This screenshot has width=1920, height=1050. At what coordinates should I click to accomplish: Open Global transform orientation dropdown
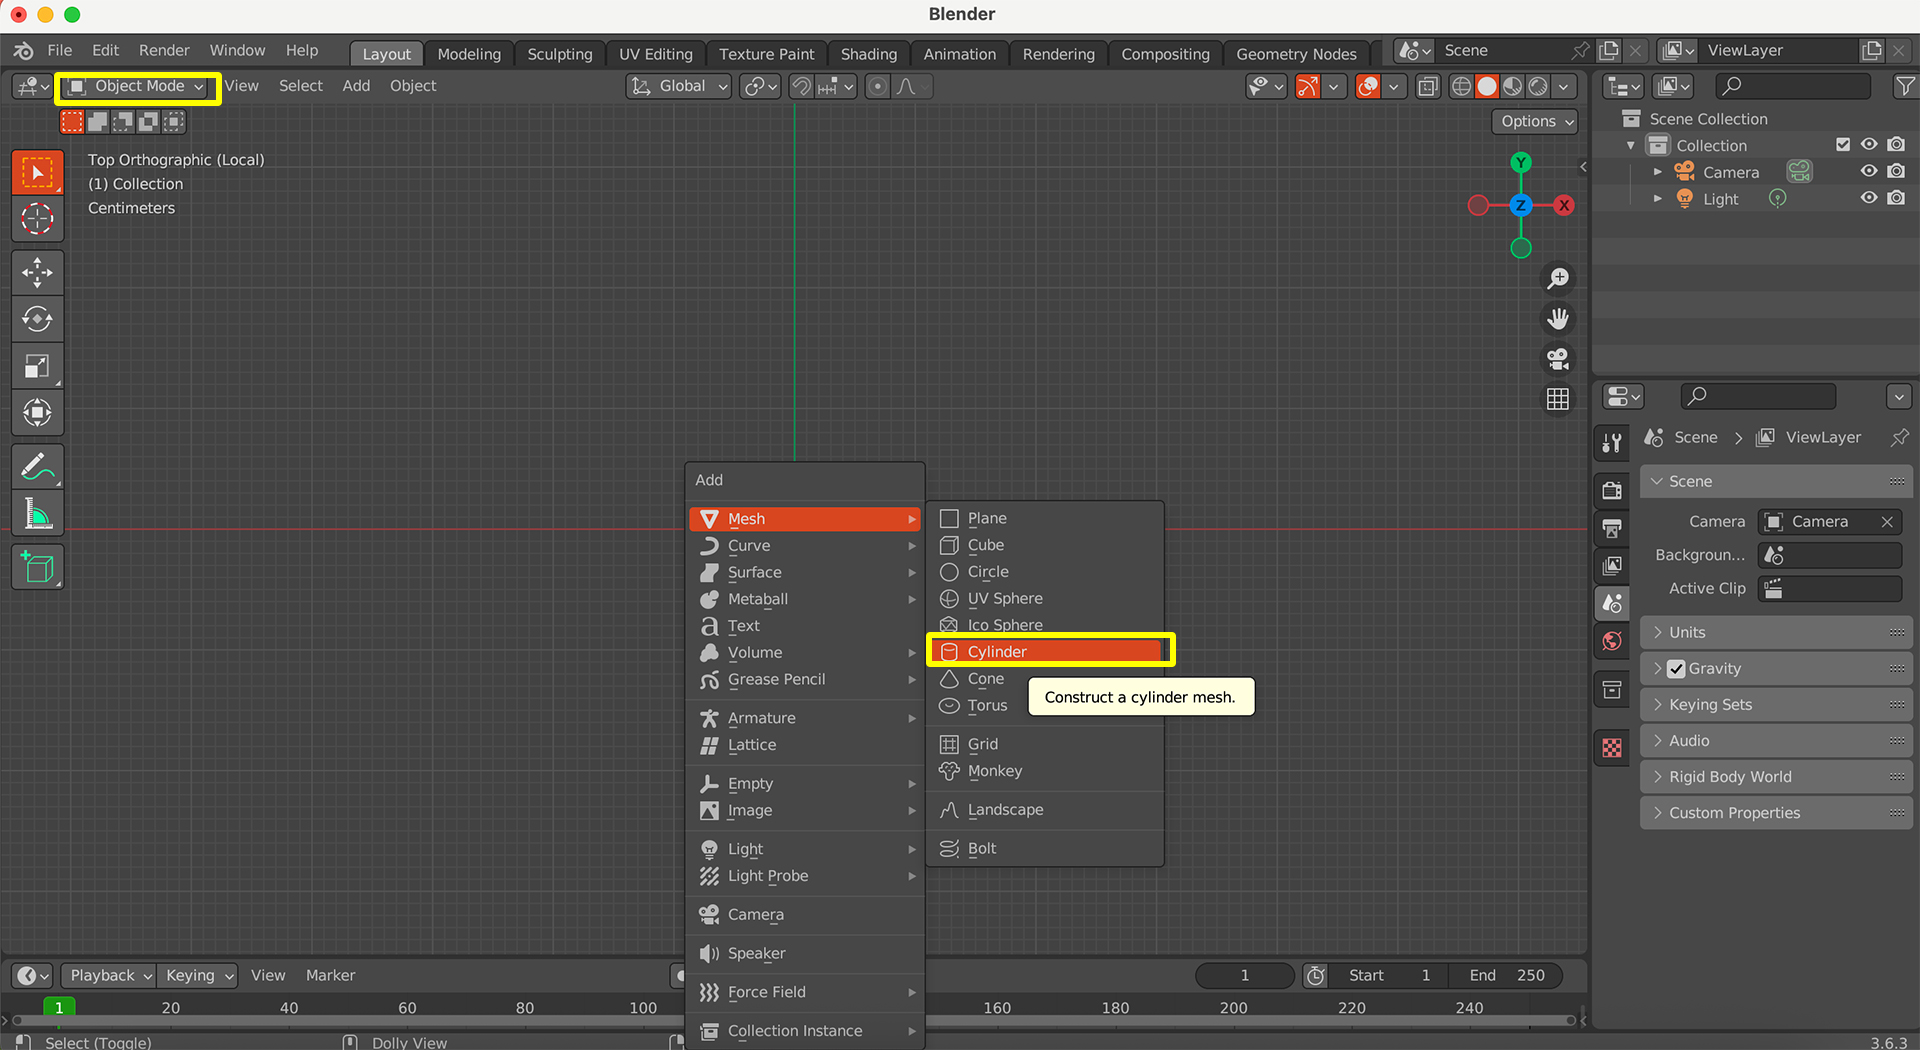pos(680,87)
